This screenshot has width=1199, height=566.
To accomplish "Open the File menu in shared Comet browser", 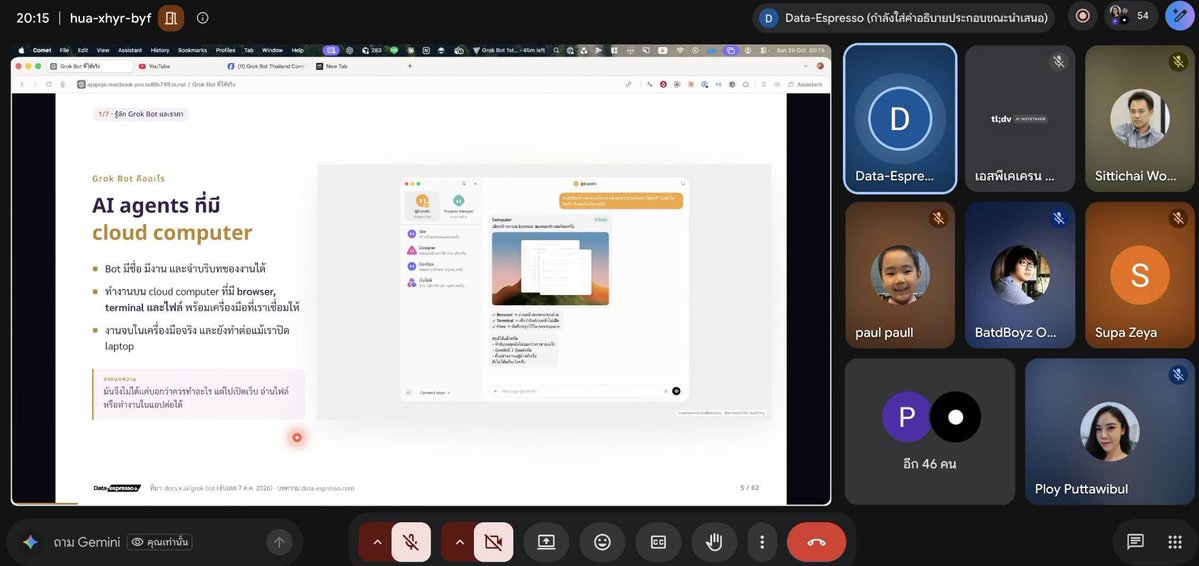I will pos(64,50).
